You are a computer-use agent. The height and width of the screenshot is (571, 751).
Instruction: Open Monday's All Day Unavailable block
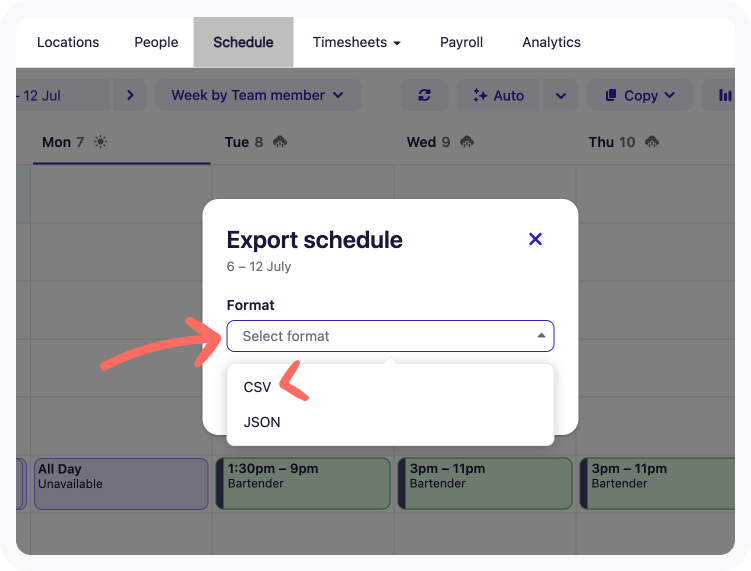tap(121, 483)
